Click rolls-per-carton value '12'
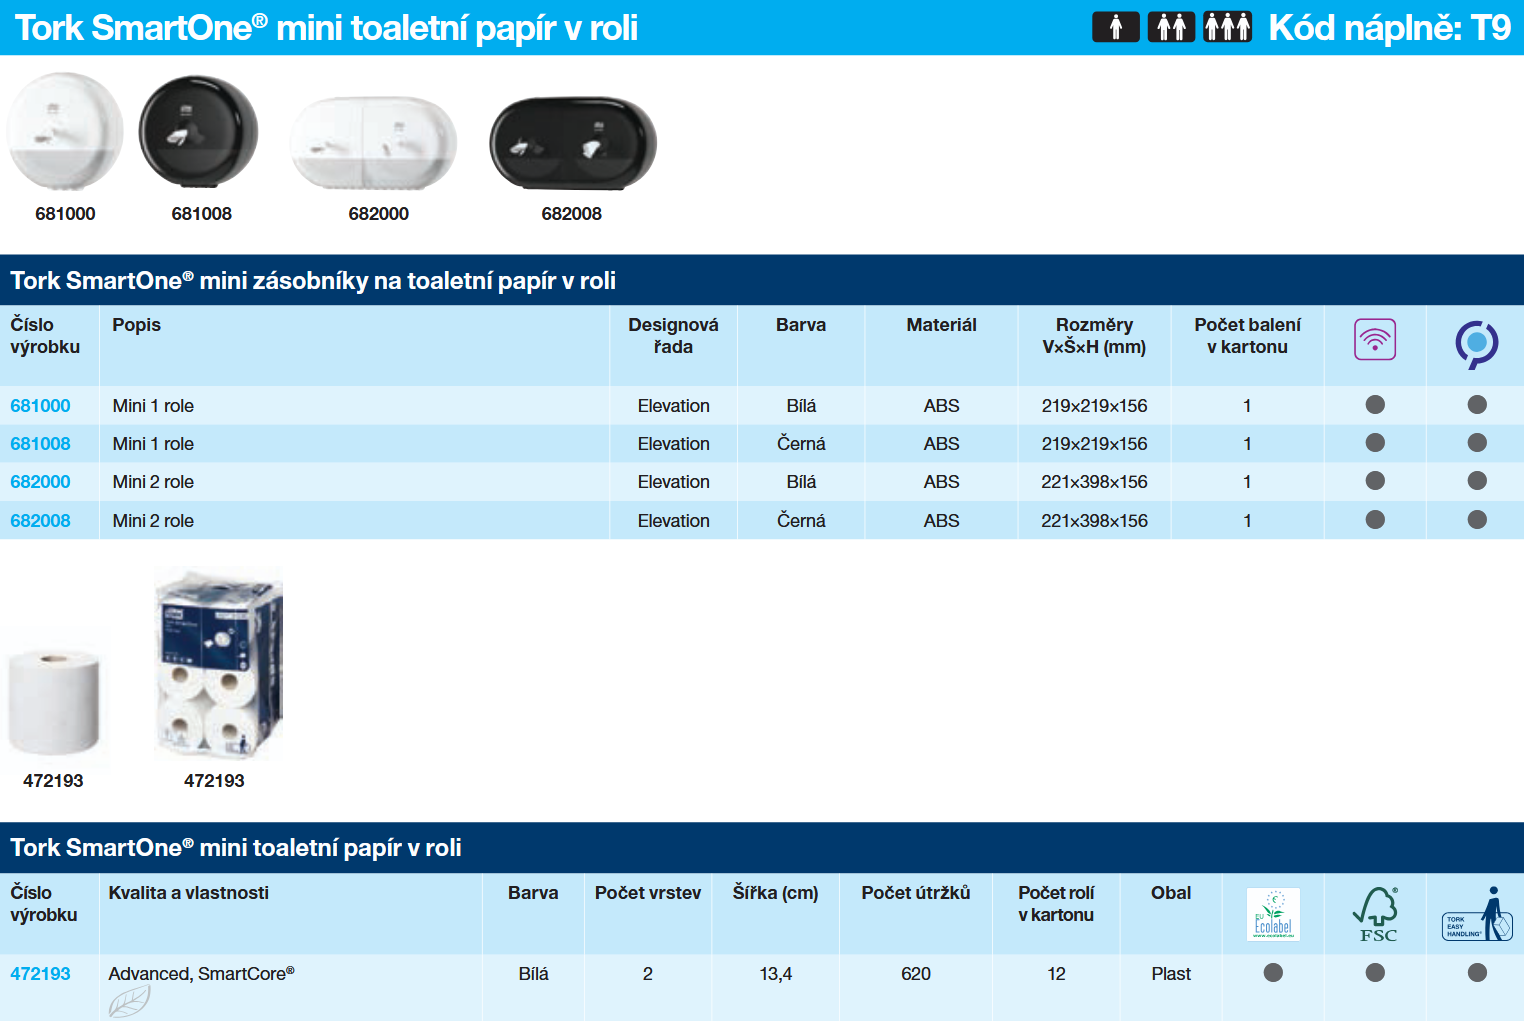Screen dimensions: 1524x1021 pyautogui.click(x=1056, y=973)
